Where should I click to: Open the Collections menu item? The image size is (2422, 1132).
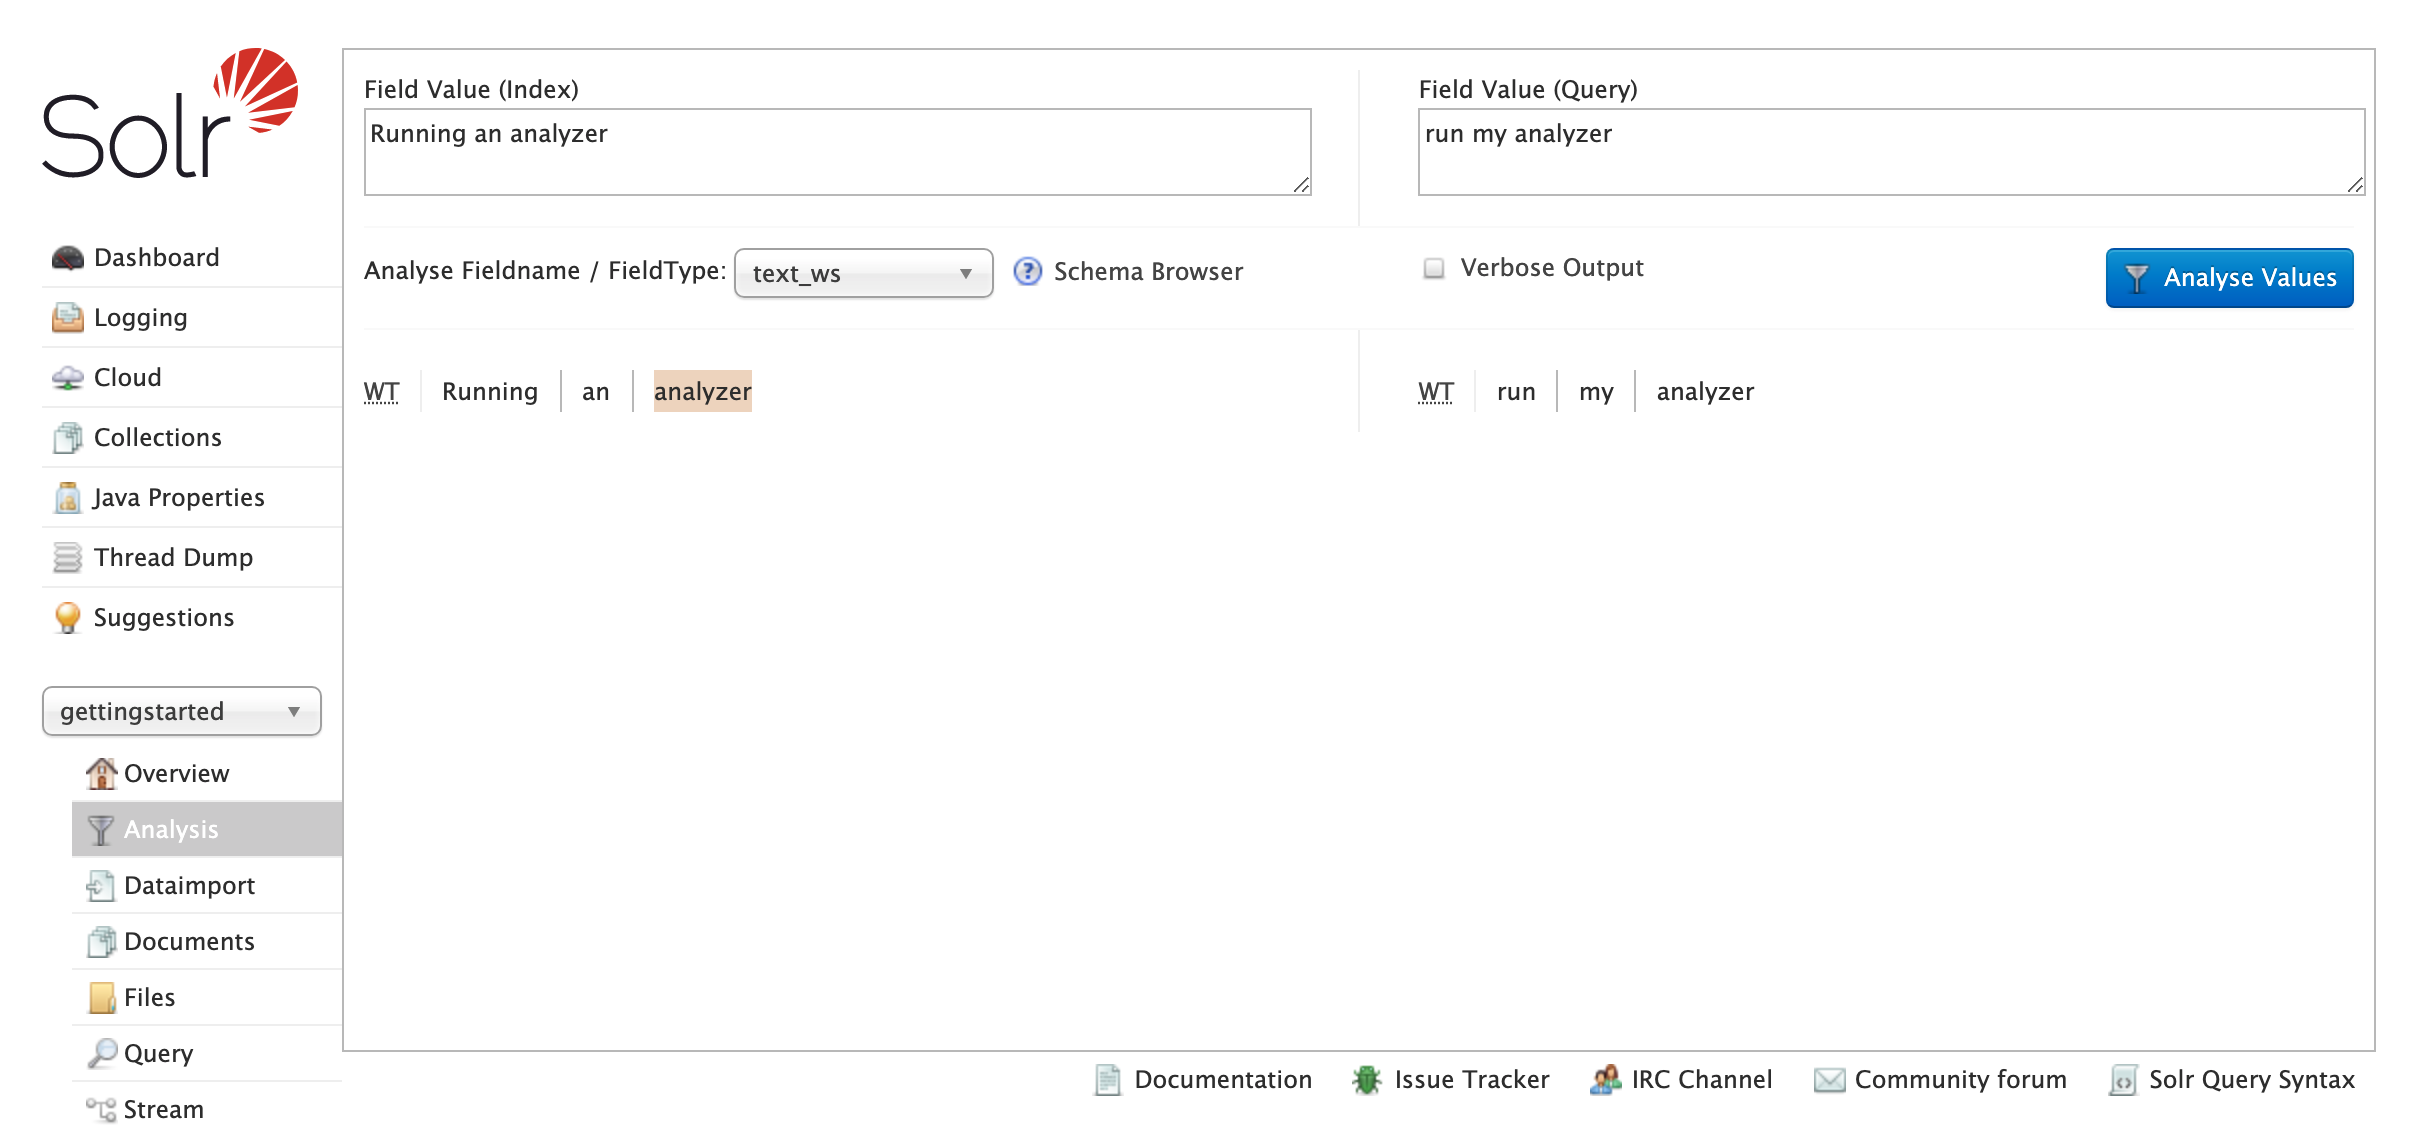click(x=157, y=438)
